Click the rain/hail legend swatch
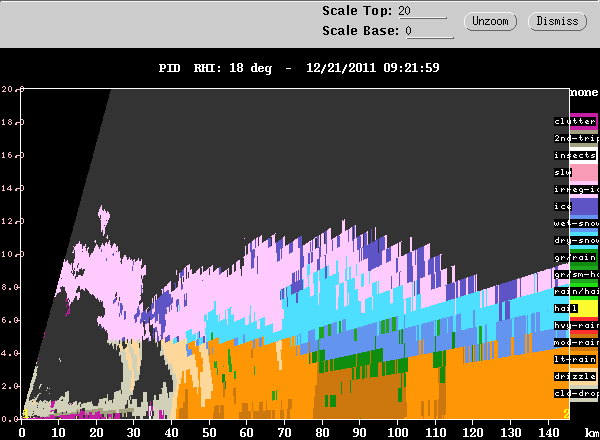This screenshot has height=440, width=600. click(584, 292)
